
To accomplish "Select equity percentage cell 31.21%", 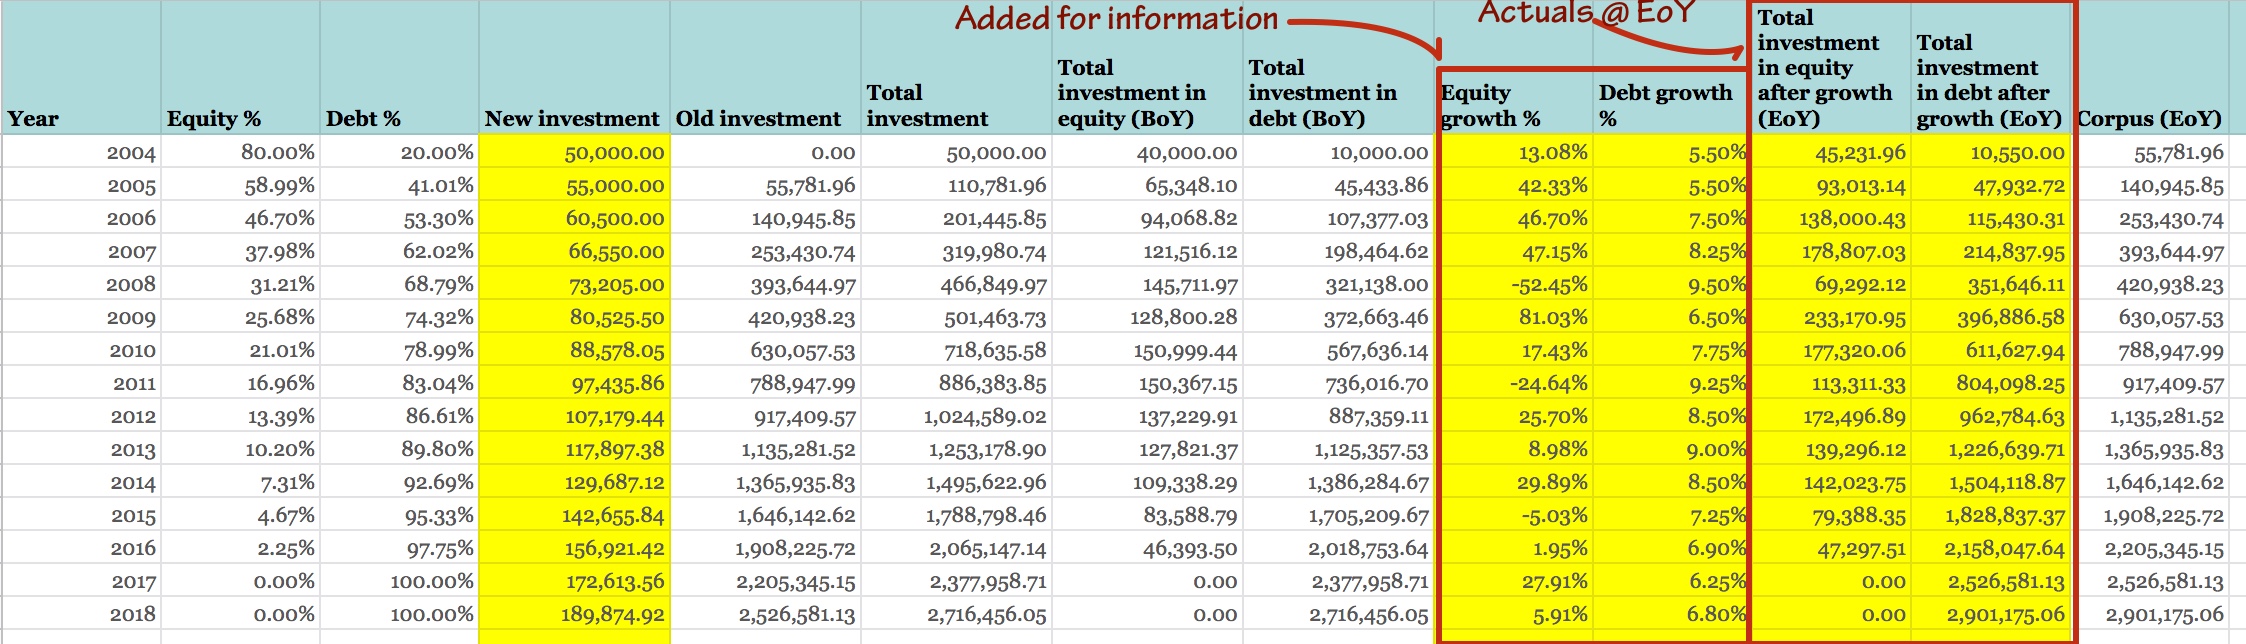I will click(x=240, y=284).
